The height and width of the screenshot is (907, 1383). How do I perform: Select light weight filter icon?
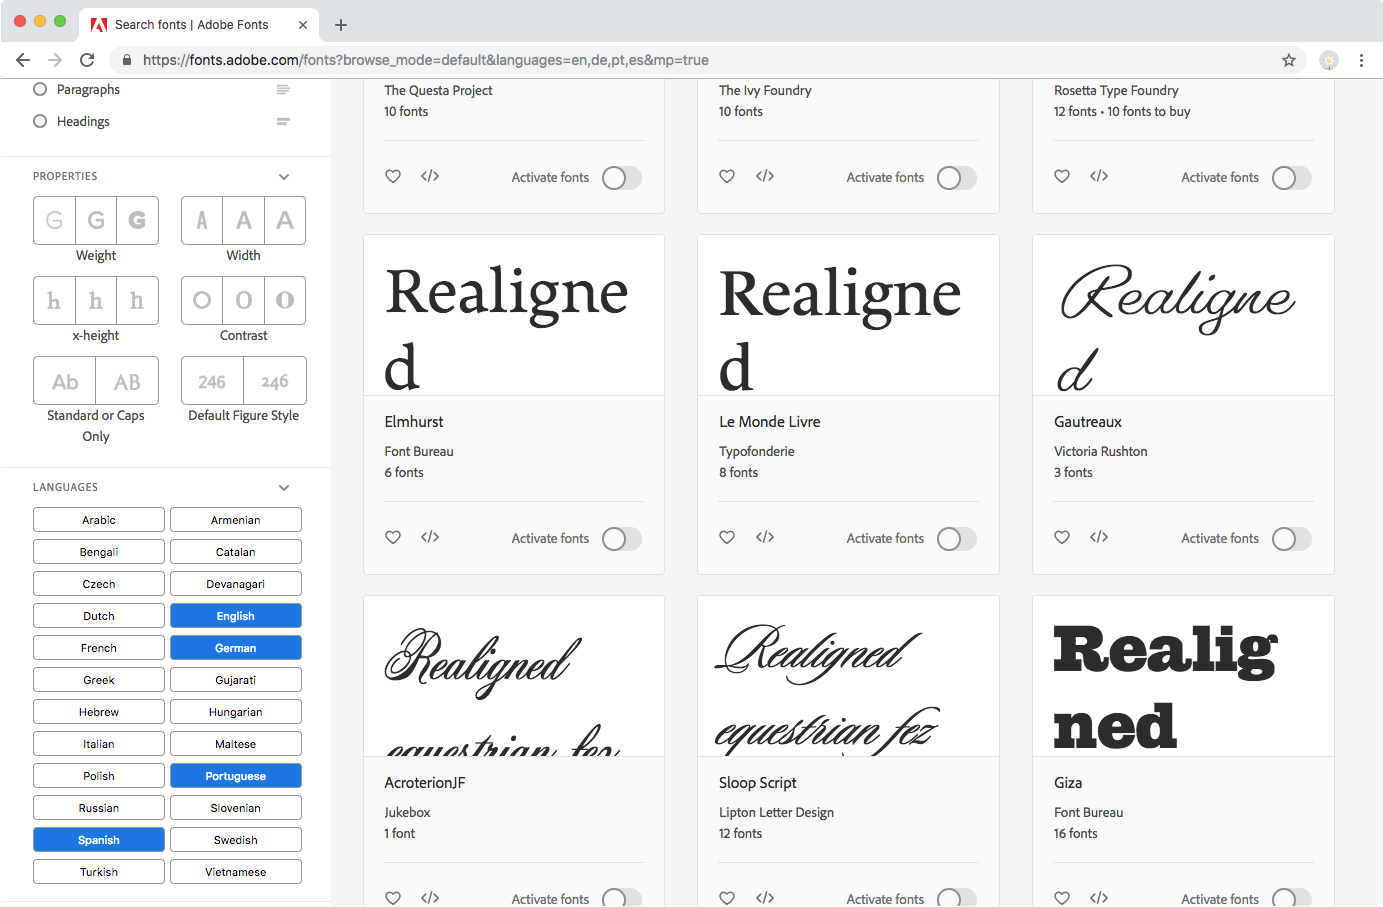pos(54,220)
